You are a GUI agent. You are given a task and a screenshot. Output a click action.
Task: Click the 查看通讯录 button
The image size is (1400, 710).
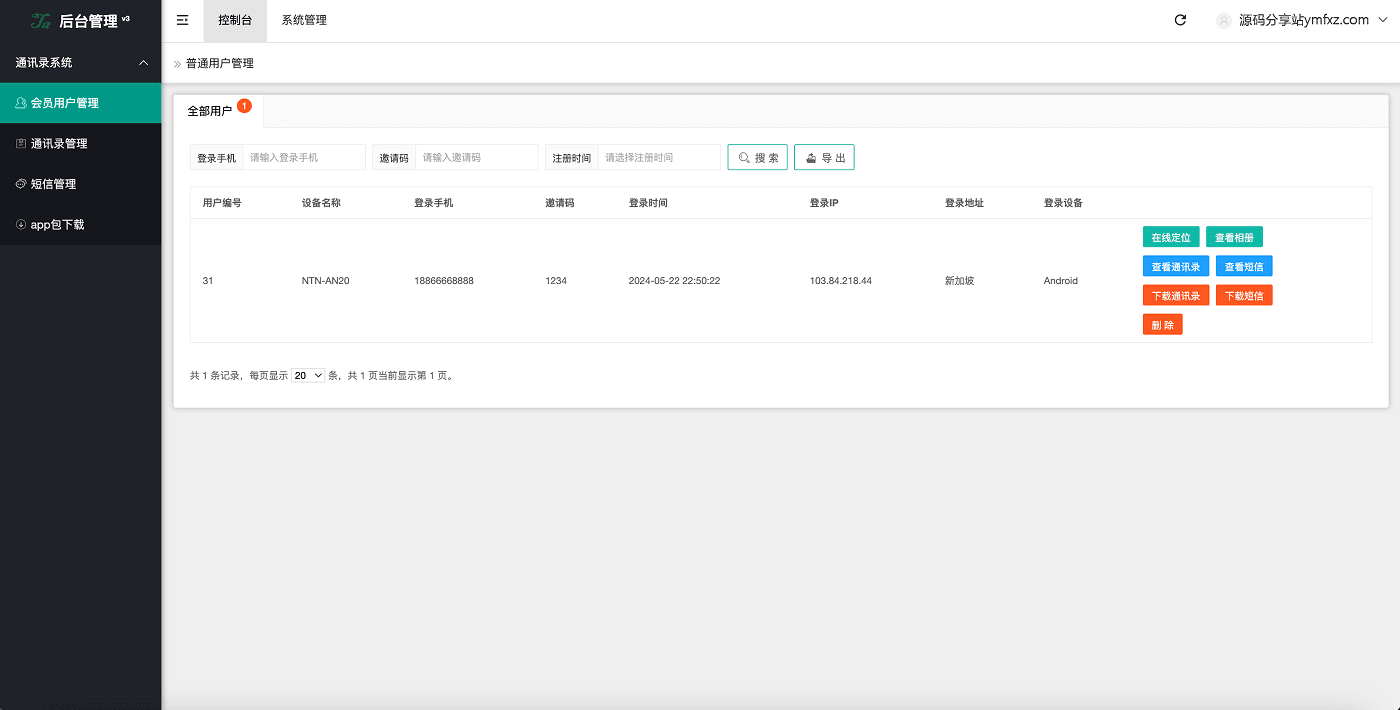click(1176, 266)
